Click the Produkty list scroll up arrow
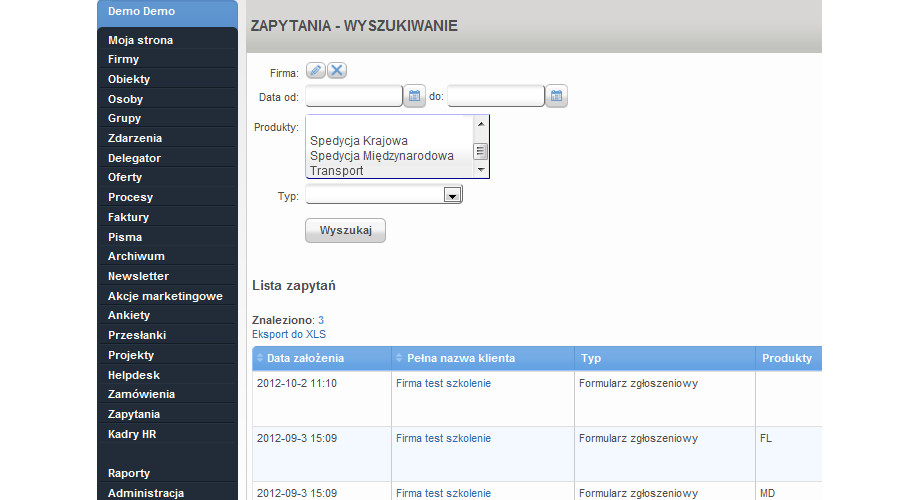The width and height of the screenshot is (920, 500). click(481, 124)
